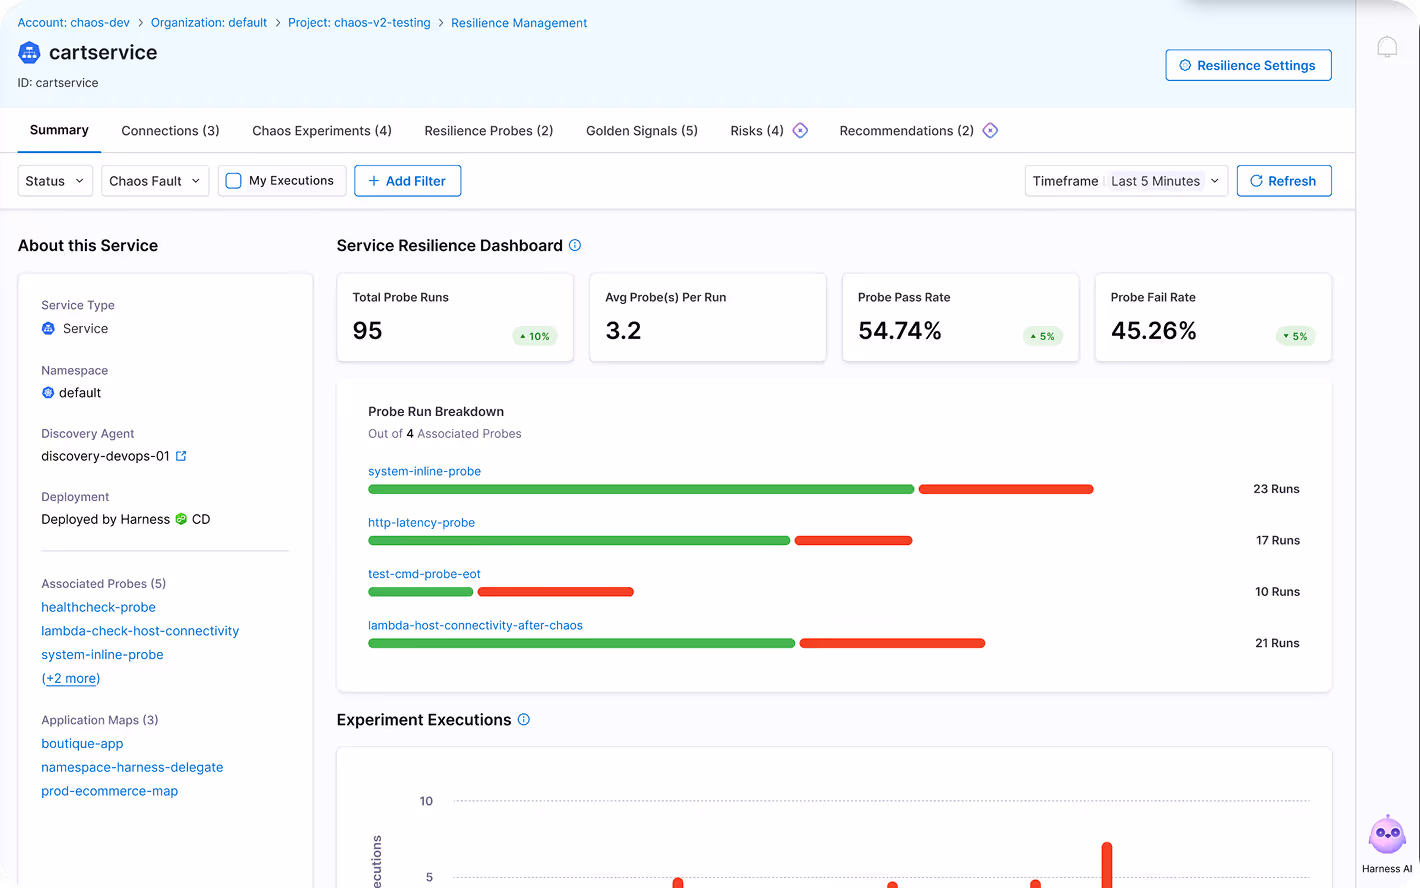This screenshot has height=888, width=1420.
Task: Click the Probe Pass Rate card
Action: (960, 317)
